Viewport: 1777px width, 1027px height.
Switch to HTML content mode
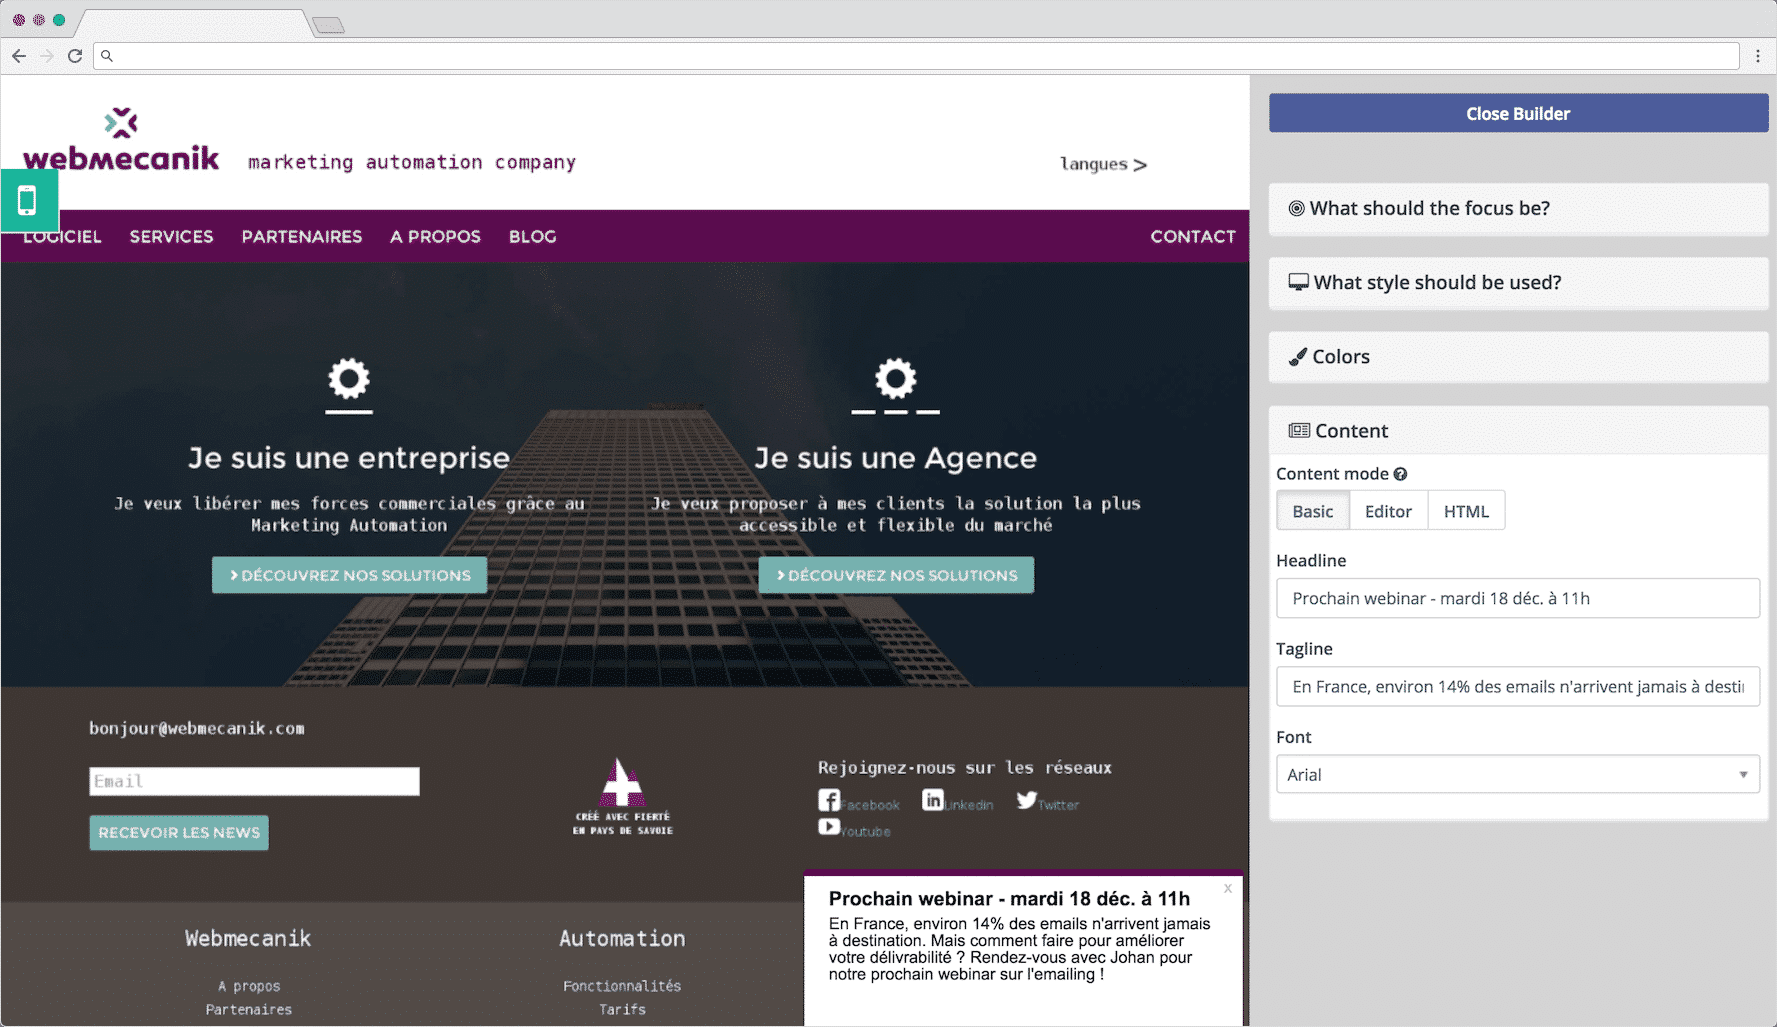(1466, 511)
